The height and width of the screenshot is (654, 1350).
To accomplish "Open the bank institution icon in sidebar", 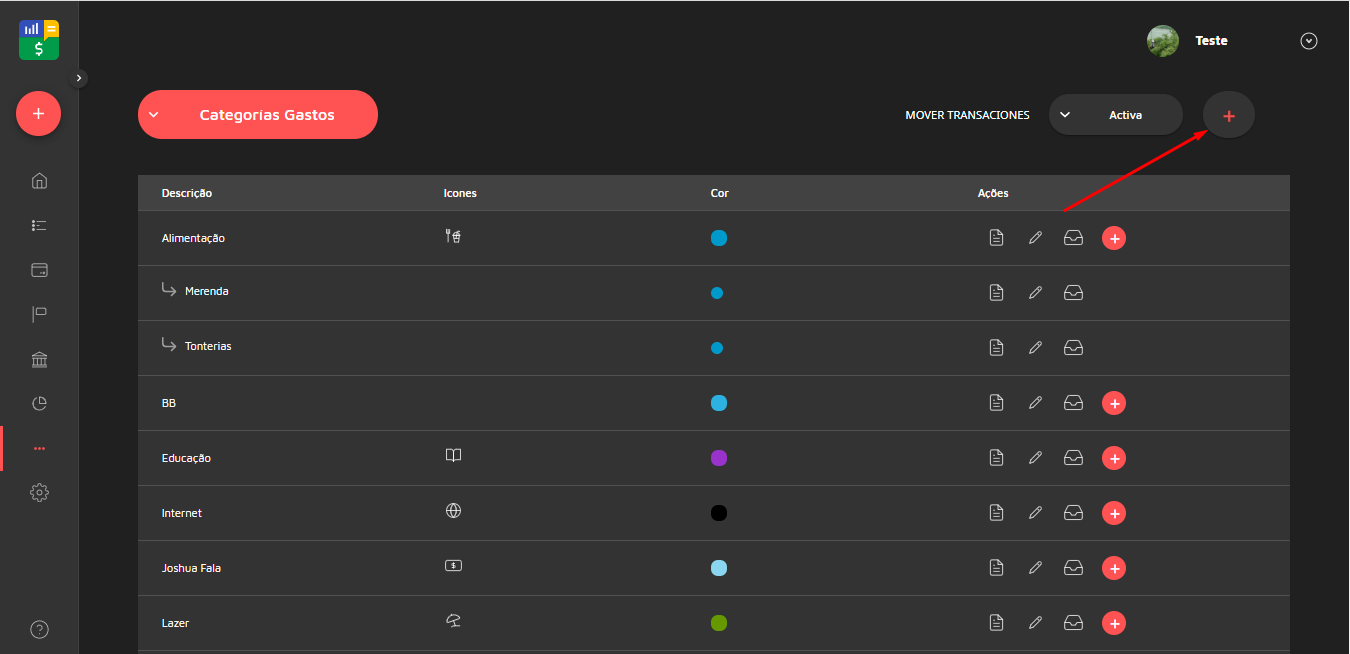I will 39,360.
